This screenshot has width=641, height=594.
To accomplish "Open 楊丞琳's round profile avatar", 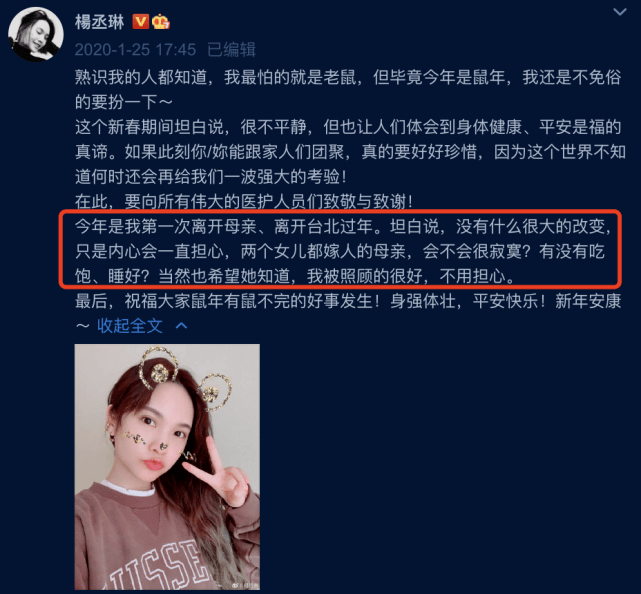I will [36, 34].
